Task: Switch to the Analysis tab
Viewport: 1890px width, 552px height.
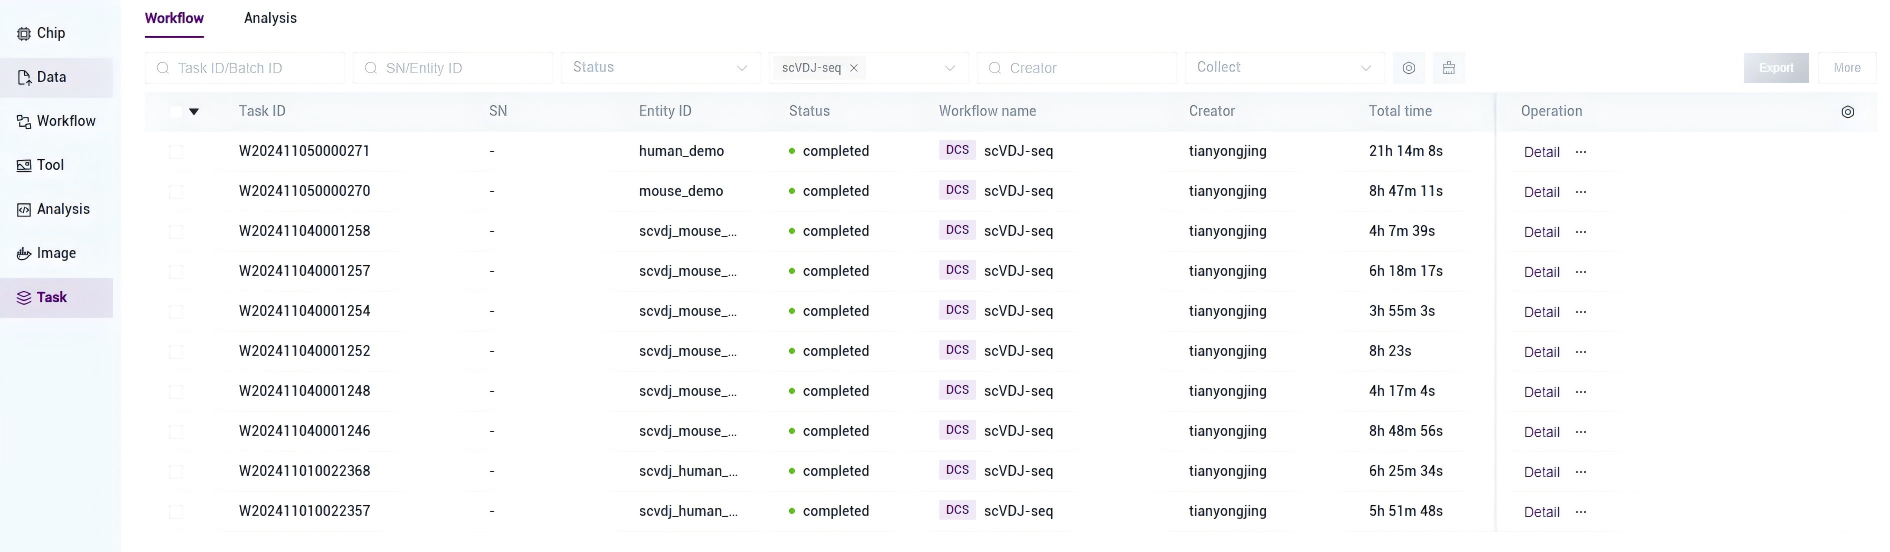Action: point(270,18)
